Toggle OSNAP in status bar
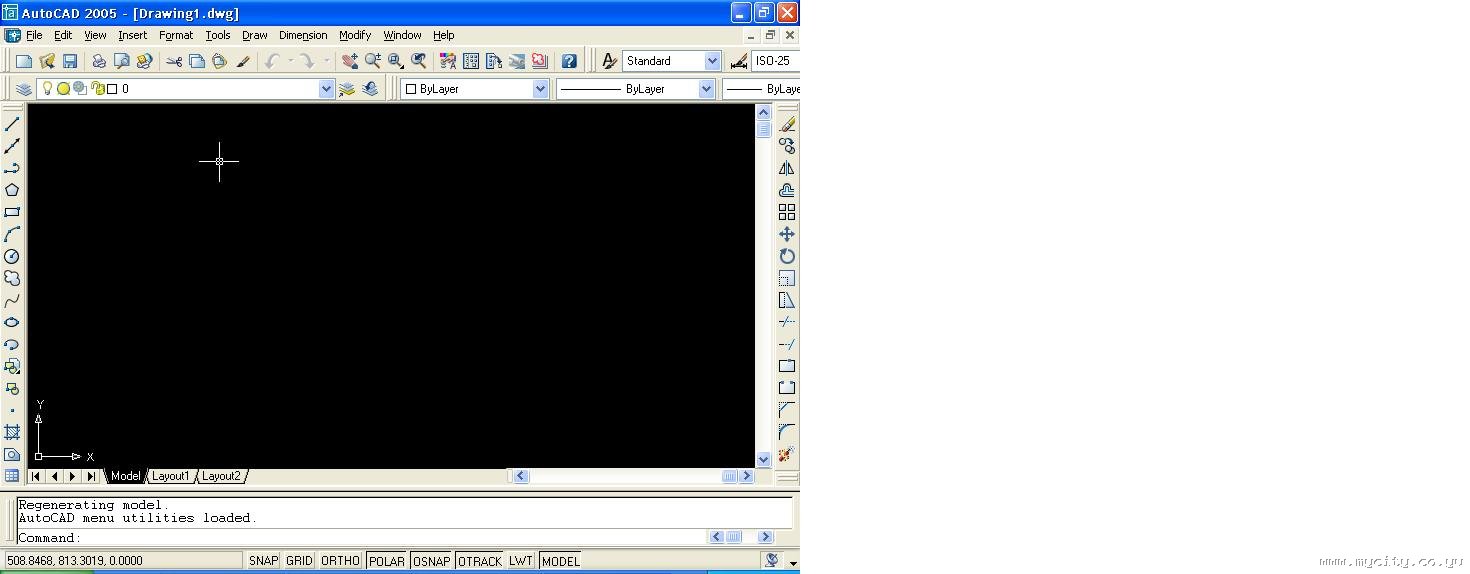 tap(432, 561)
